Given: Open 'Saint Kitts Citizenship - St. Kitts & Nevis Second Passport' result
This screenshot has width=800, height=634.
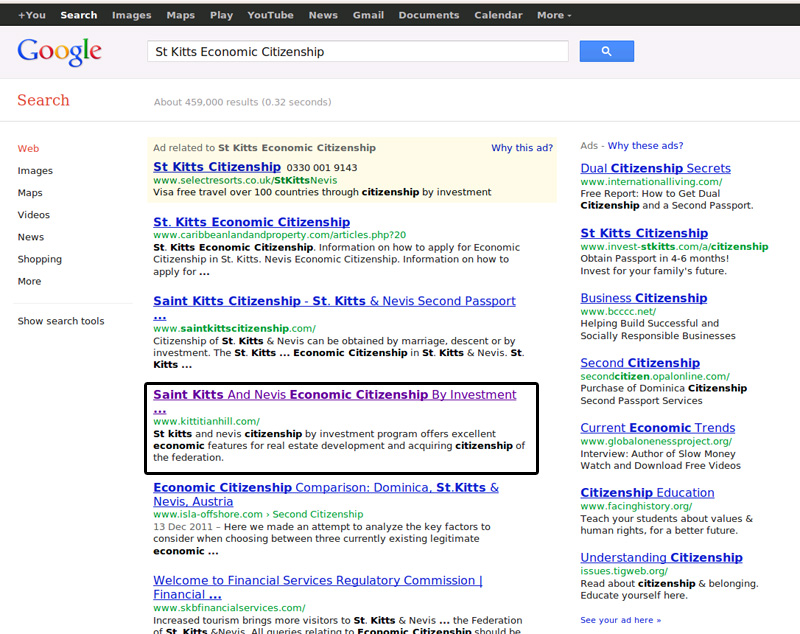Looking at the screenshot, I should pyautogui.click(x=334, y=301).
